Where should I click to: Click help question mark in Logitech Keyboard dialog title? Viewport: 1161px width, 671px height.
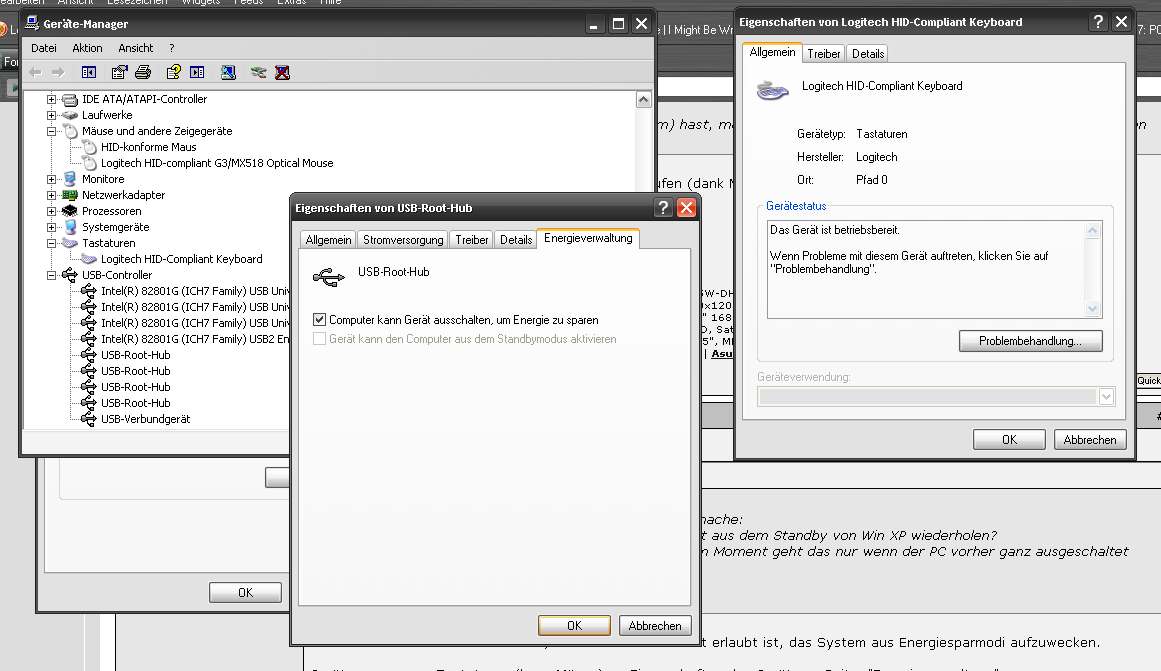1099,21
